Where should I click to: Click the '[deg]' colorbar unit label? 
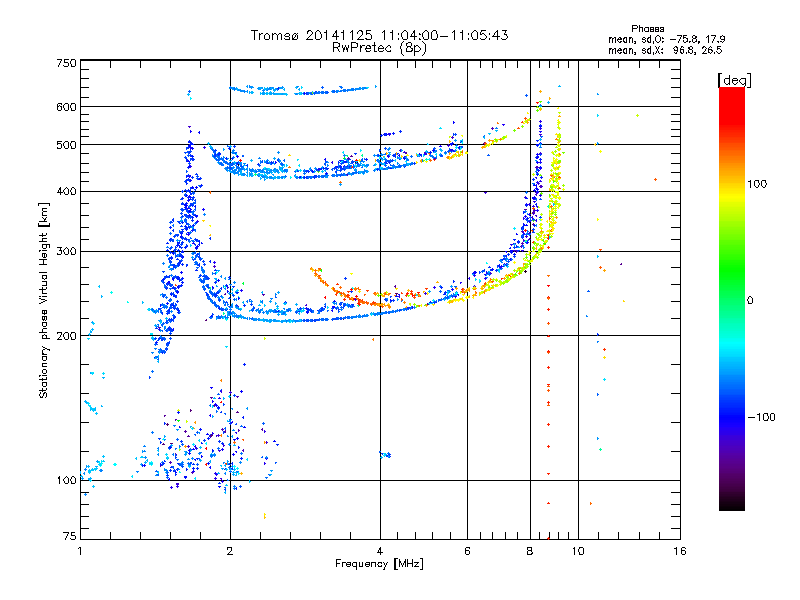[734, 80]
